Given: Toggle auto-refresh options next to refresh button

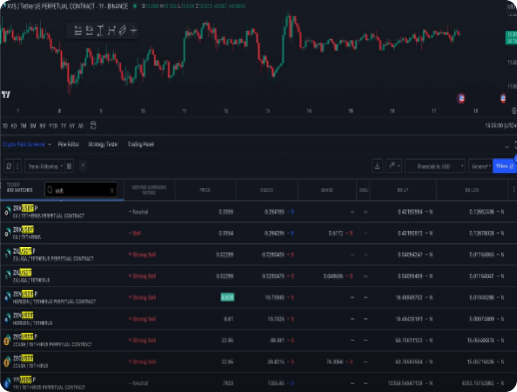Looking at the screenshot, I should tap(18, 166).
